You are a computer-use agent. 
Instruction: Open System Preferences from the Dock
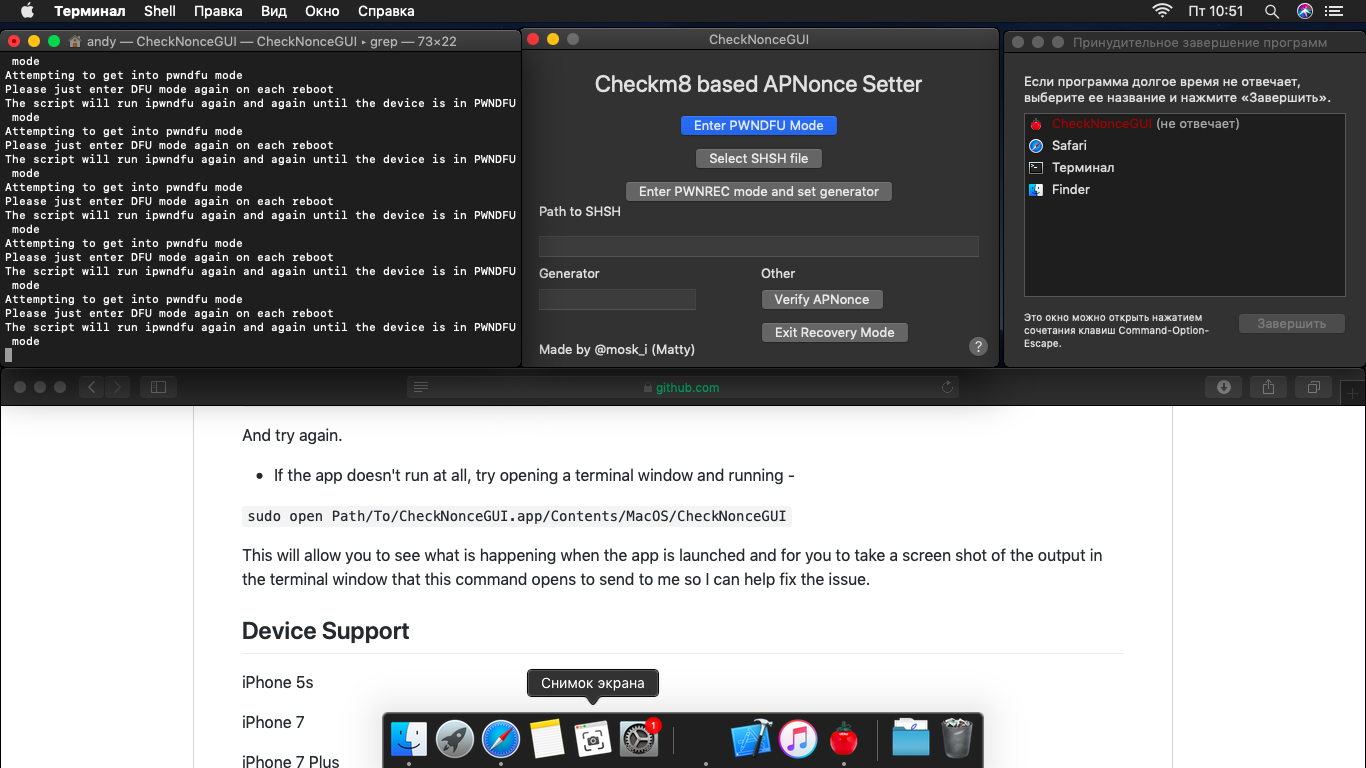(640, 739)
